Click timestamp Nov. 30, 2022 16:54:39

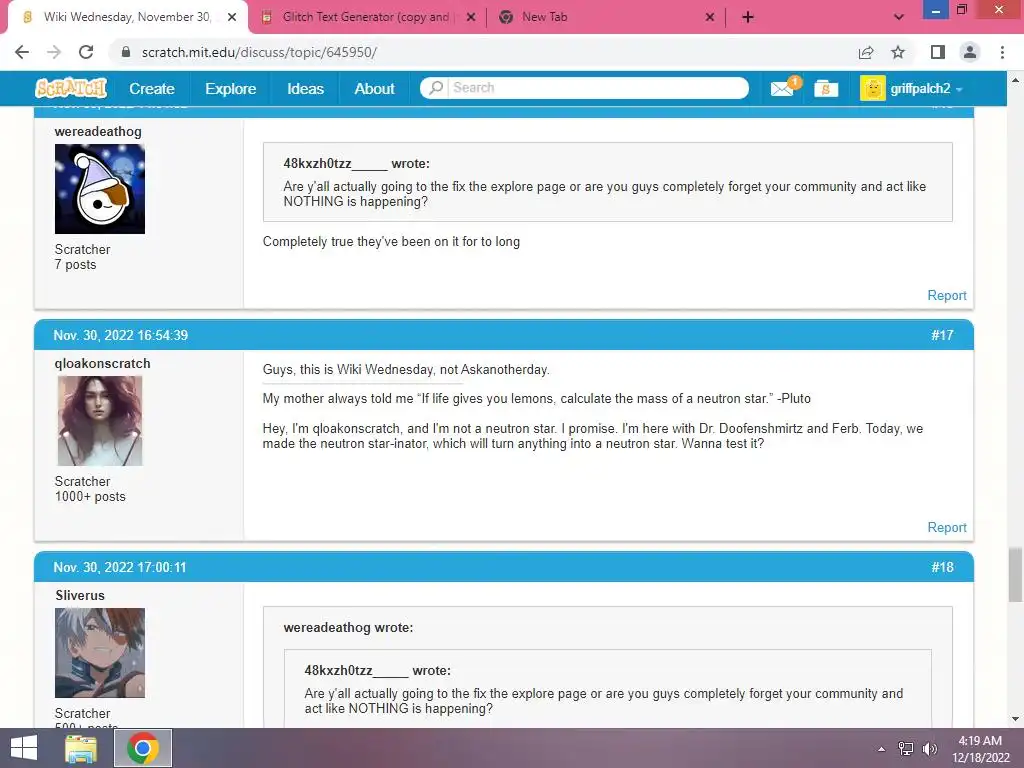pyautogui.click(x=121, y=336)
